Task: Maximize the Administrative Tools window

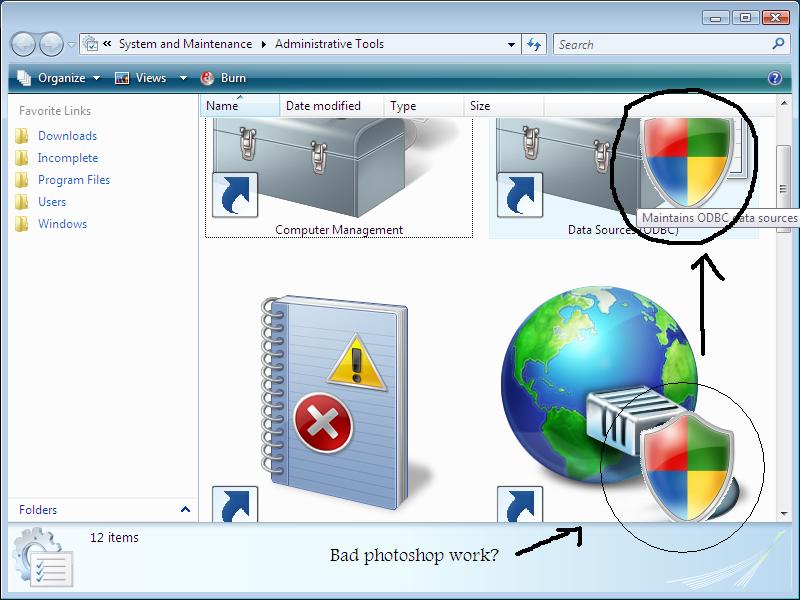Action: [745, 18]
